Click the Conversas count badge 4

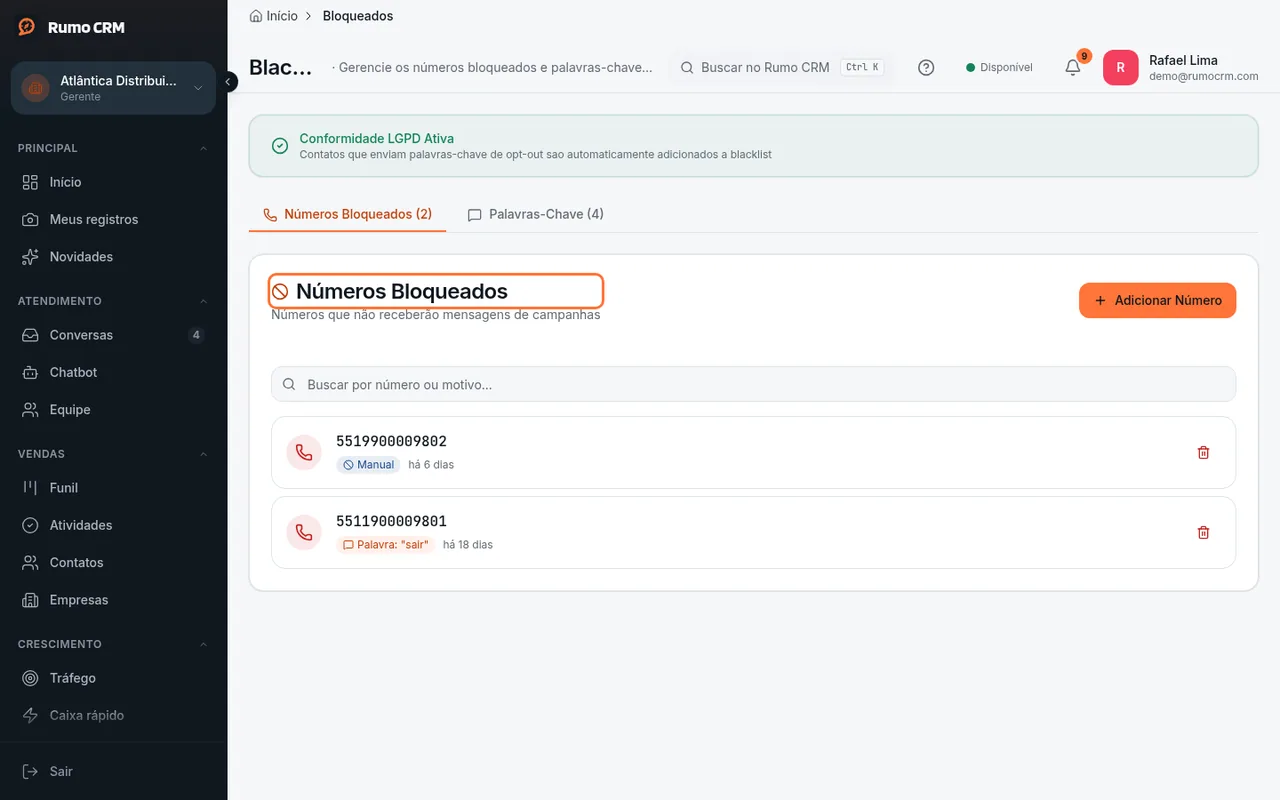click(x=196, y=335)
